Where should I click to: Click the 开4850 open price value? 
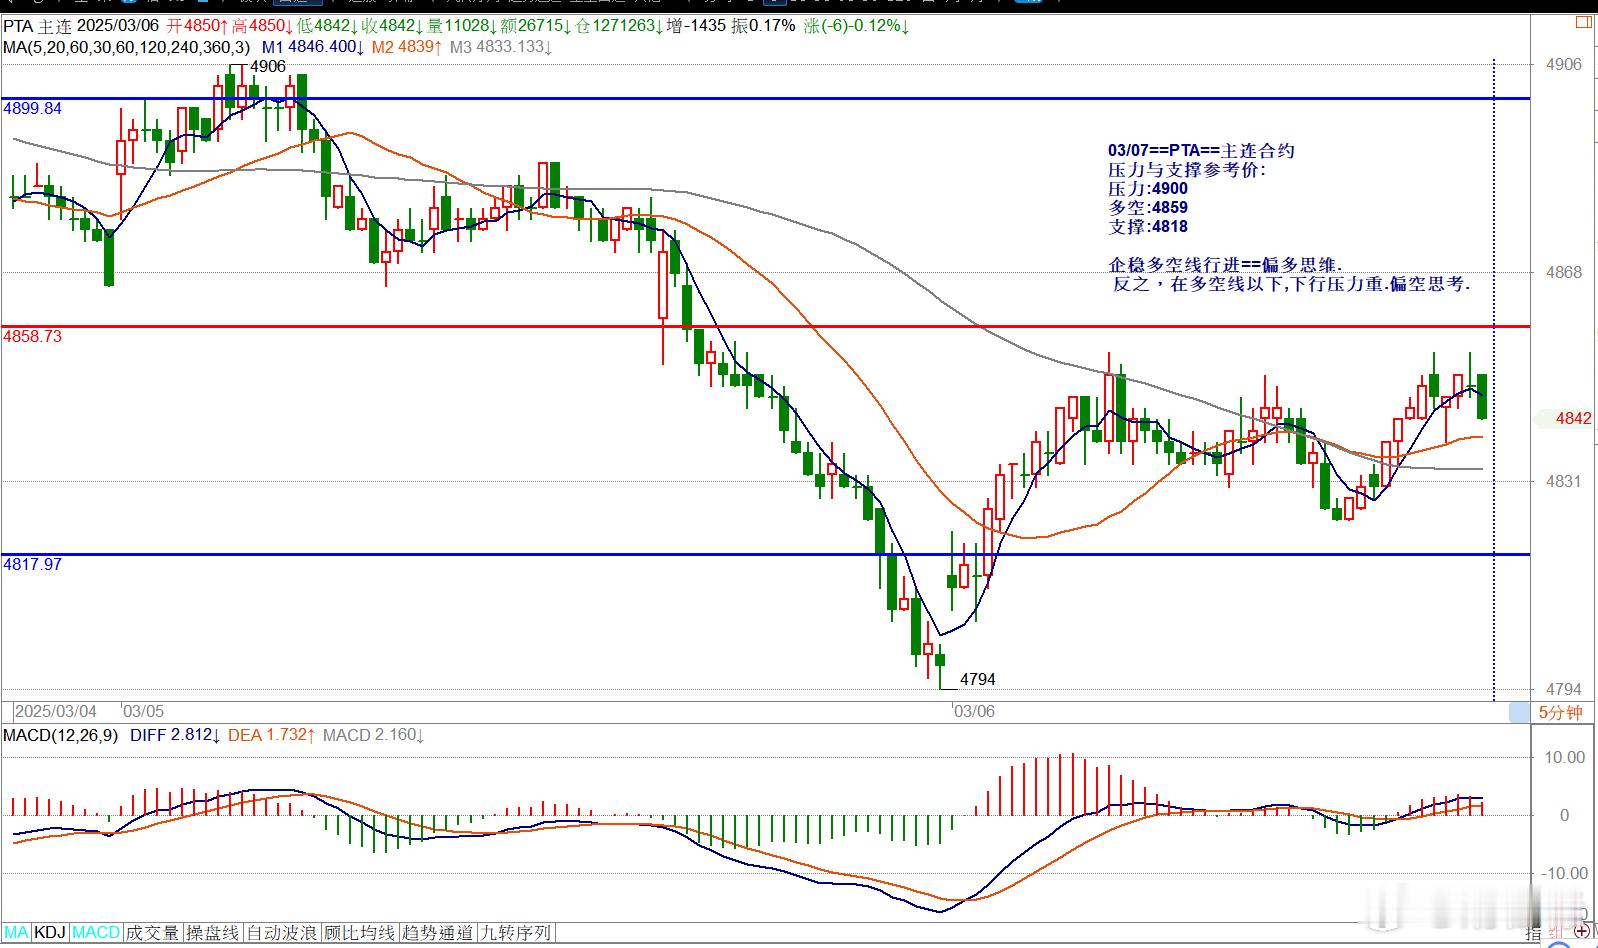click(198, 26)
